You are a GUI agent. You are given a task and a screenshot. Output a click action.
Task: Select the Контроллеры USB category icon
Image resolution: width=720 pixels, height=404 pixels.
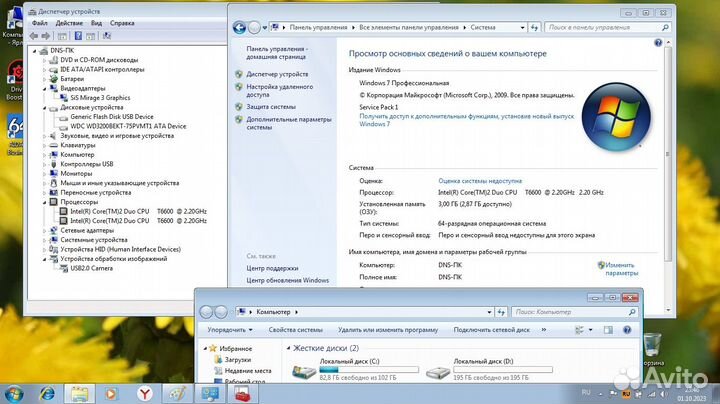click(x=54, y=164)
